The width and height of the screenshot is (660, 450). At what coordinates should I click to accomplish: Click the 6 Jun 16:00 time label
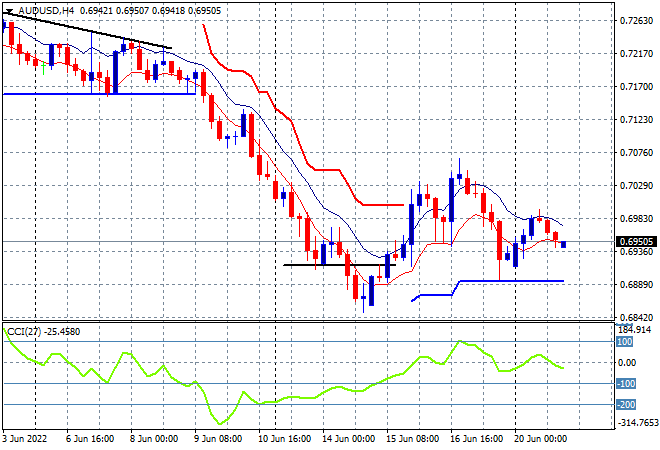point(90,439)
